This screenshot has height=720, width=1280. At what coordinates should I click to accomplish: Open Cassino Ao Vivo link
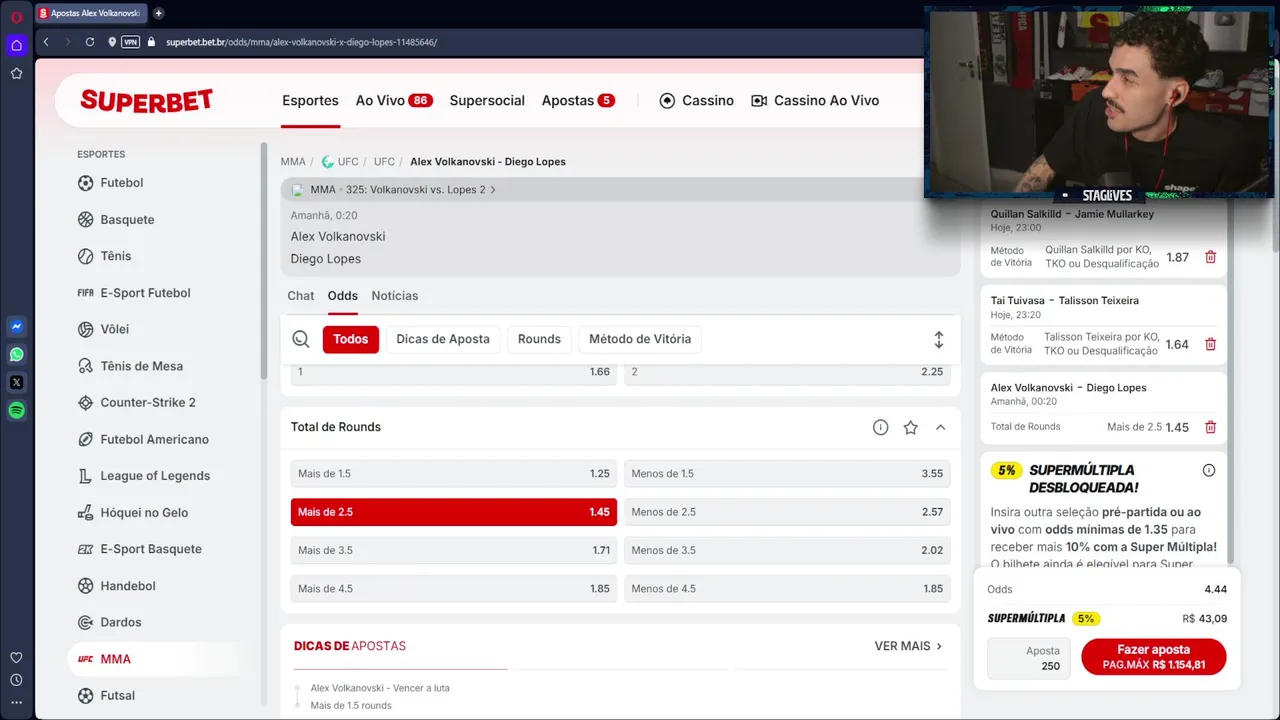[815, 101]
